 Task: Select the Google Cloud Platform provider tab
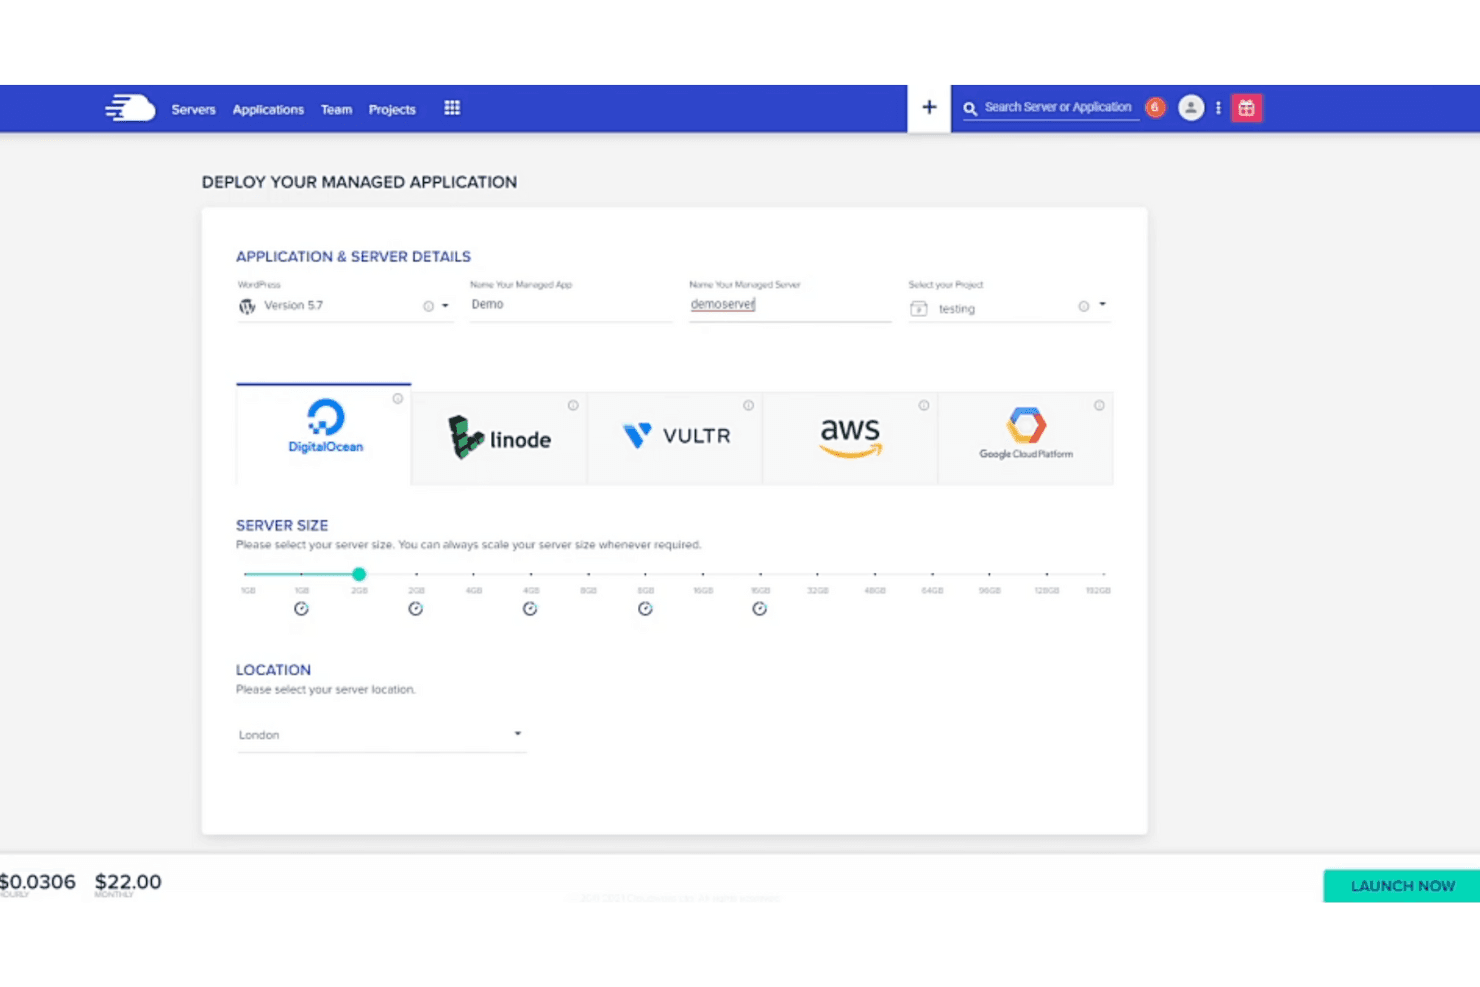(1025, 438)
